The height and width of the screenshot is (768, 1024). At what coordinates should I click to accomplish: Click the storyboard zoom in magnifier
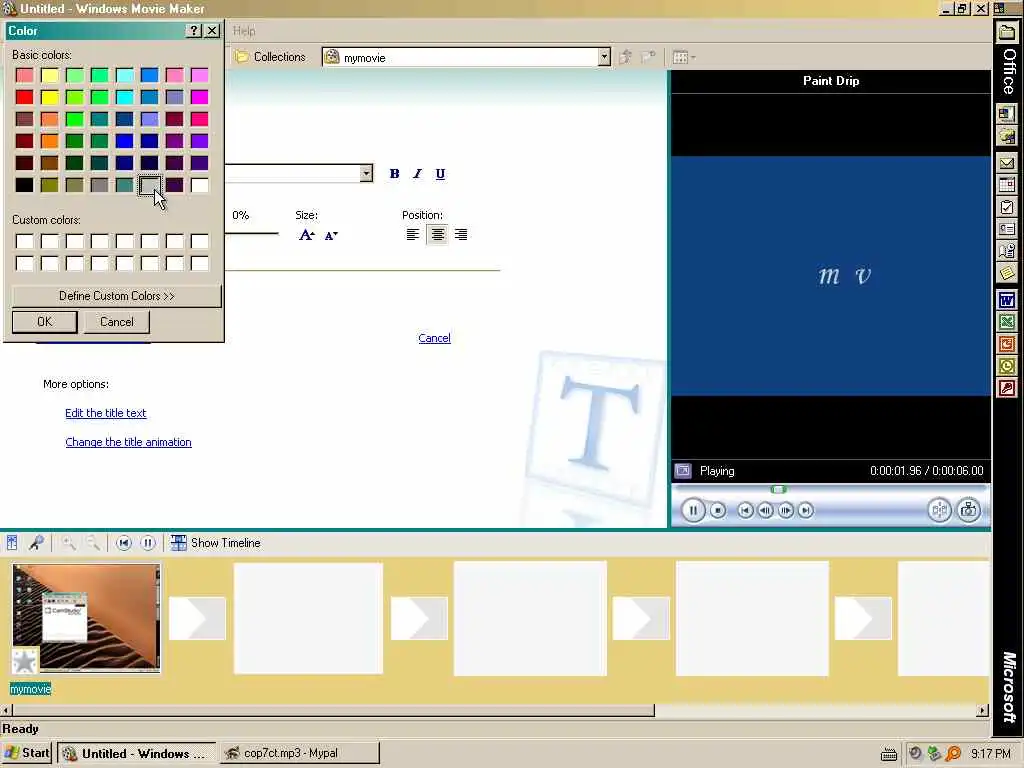coord(68,543)
